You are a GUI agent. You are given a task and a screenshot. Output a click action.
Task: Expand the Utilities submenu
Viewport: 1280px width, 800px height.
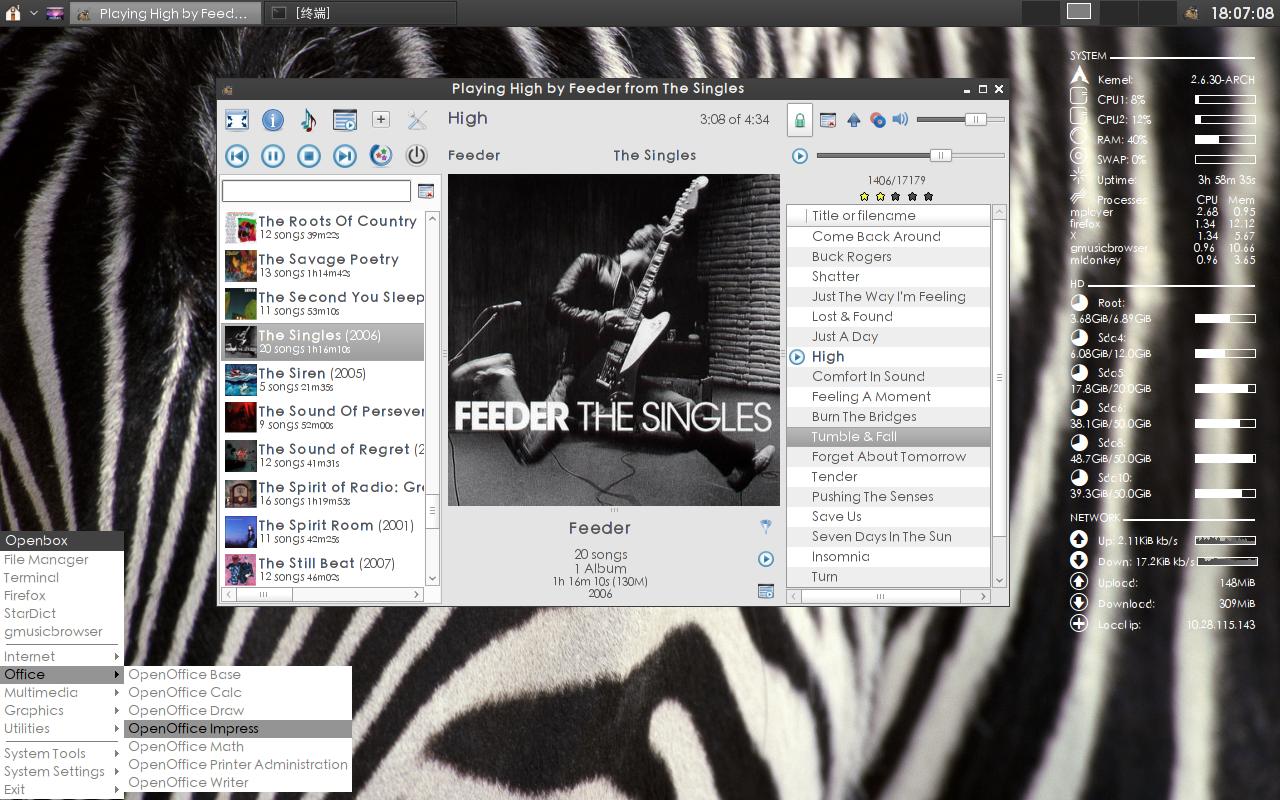(x=62, y=729)
